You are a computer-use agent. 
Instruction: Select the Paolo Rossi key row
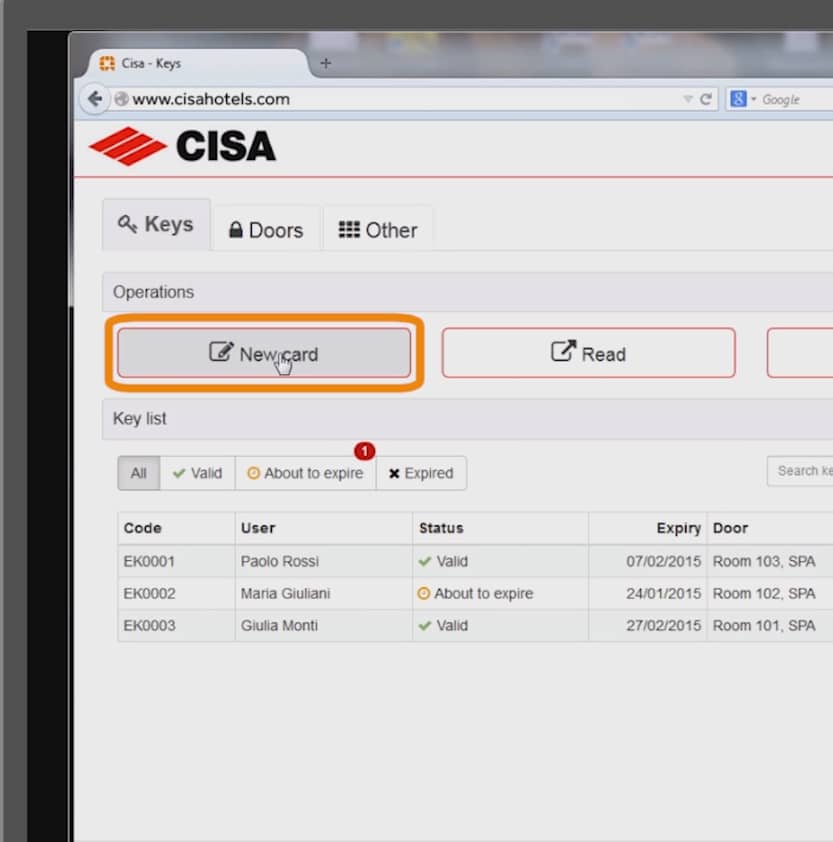(x=279, y=561)
